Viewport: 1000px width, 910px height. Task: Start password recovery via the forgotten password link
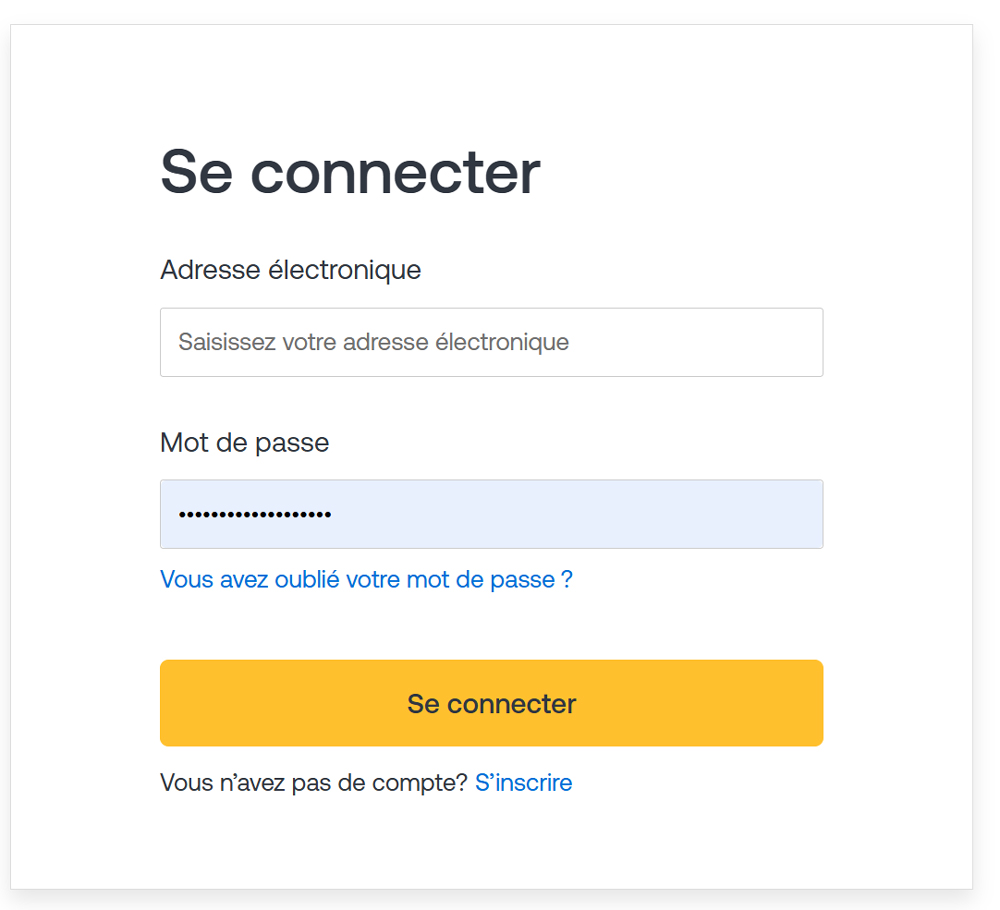(x=366, y=579)
